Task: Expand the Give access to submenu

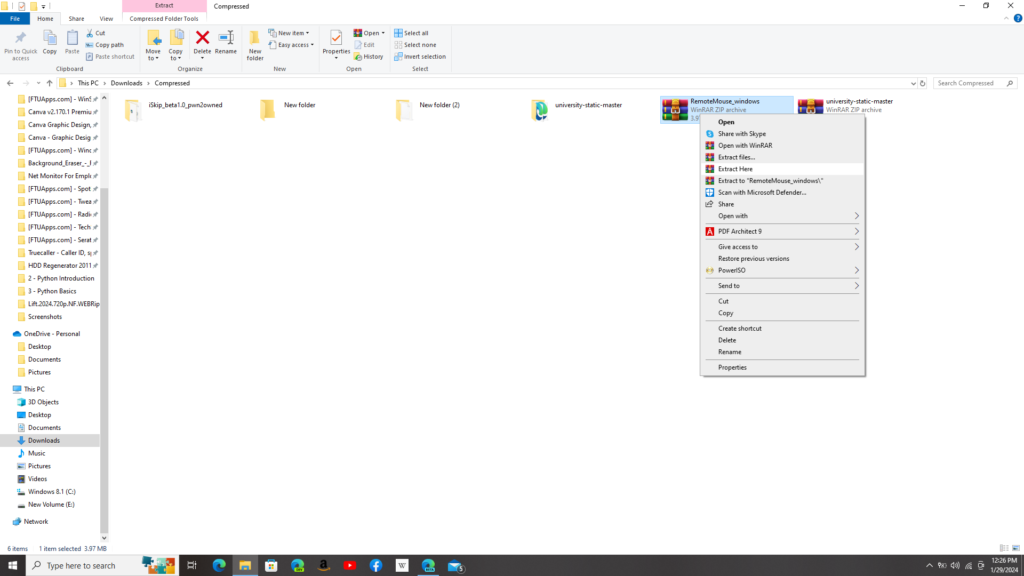Action: [782, 247]
